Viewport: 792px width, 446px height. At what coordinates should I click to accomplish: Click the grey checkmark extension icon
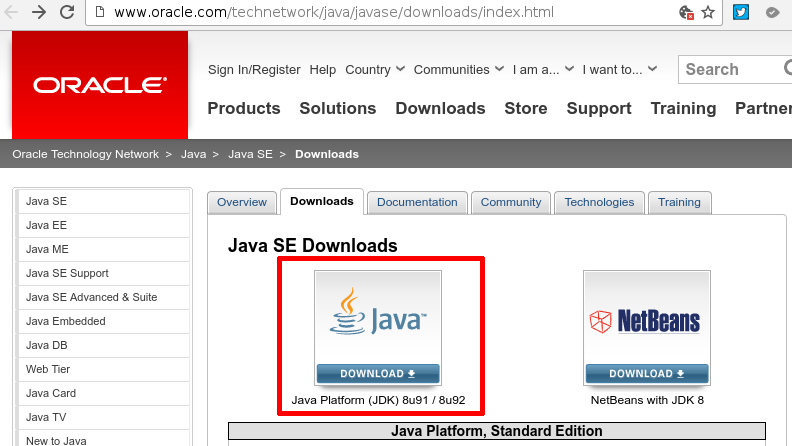(x=772, y=12)
